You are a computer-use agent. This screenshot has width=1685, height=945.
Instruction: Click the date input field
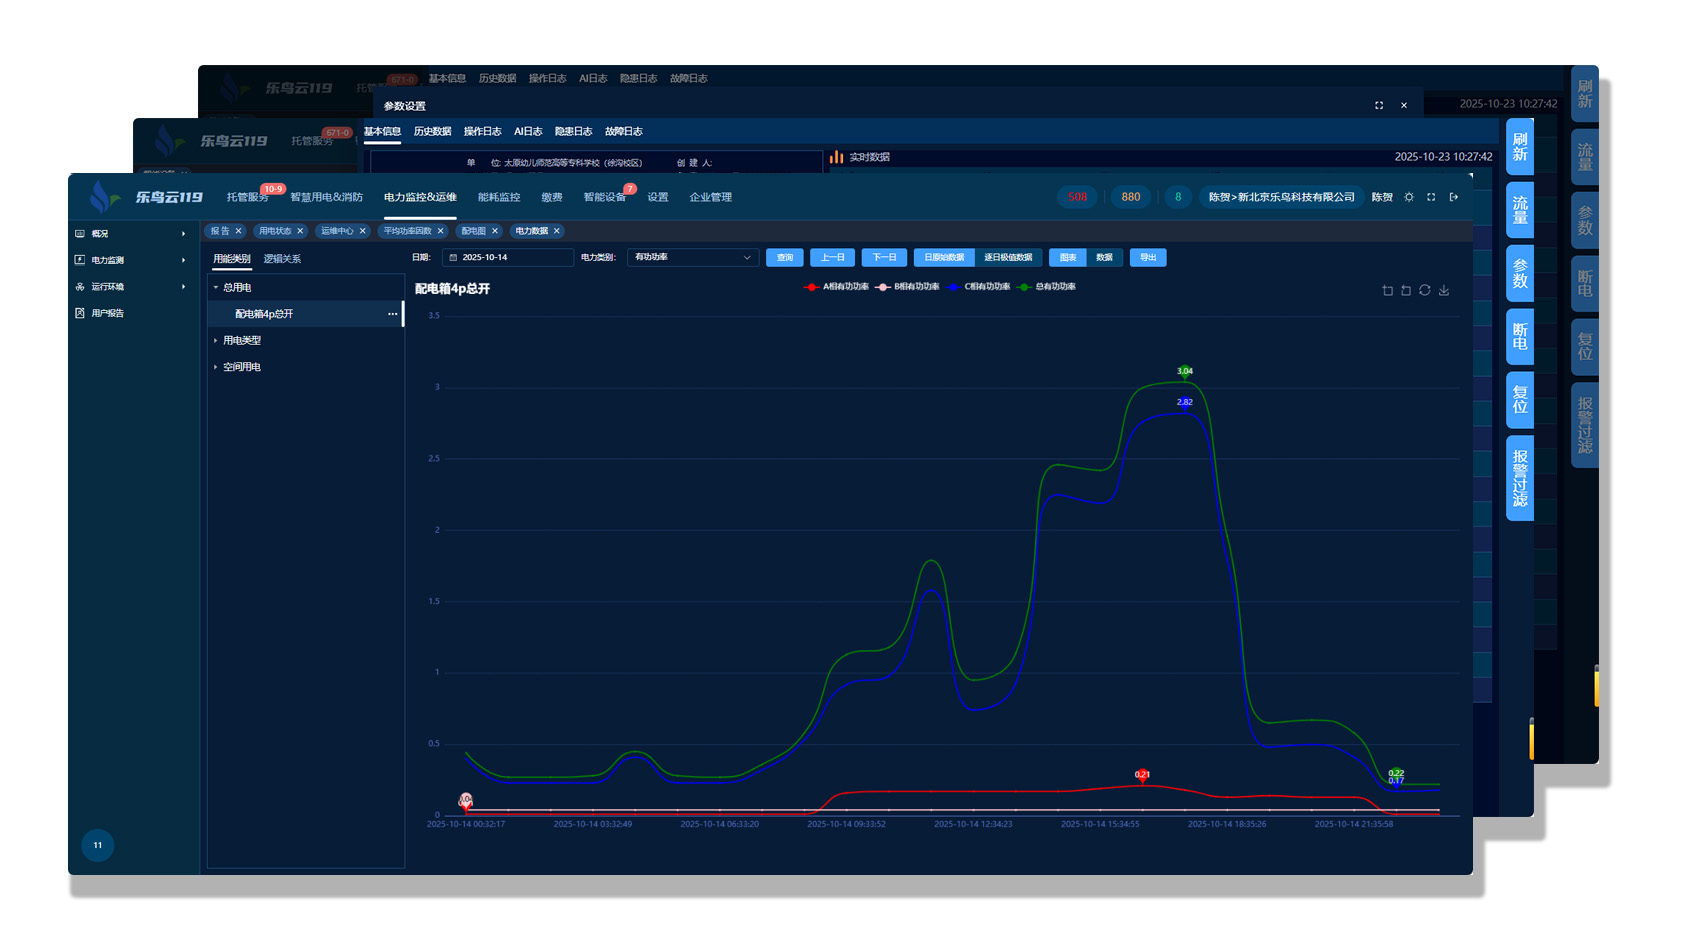pyautogui.click(x=508, y=257)
